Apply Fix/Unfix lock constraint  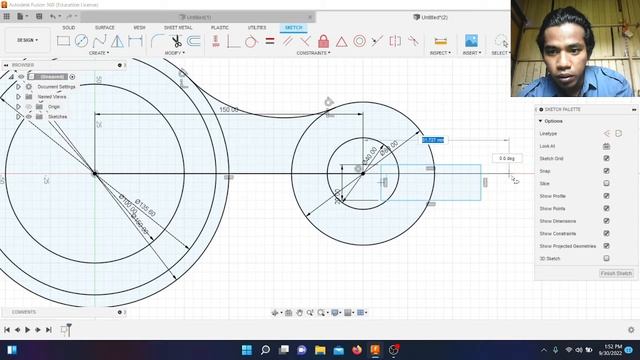pos(323,41)
